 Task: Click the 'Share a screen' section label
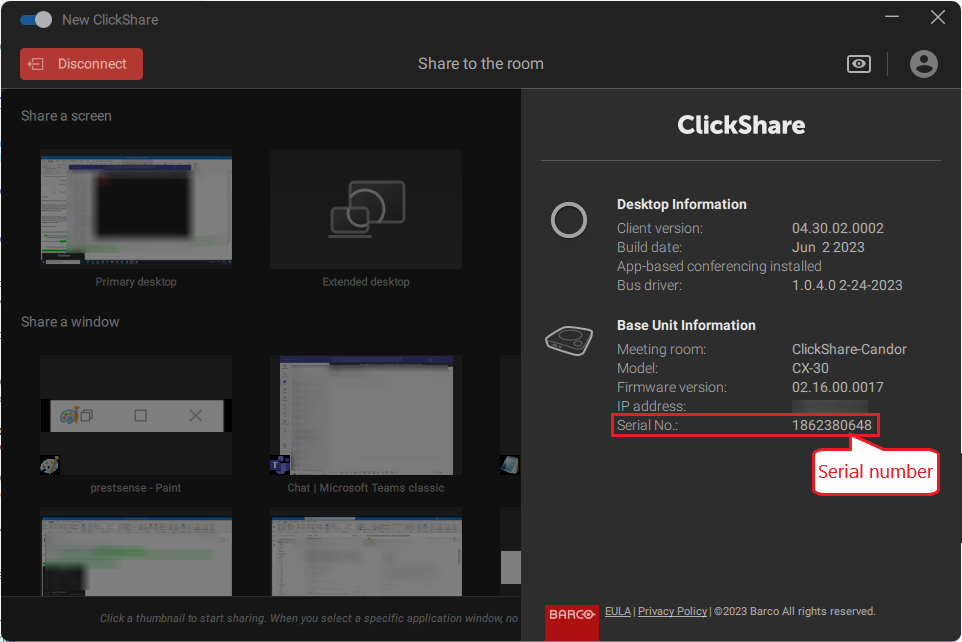tap(66, 116)
